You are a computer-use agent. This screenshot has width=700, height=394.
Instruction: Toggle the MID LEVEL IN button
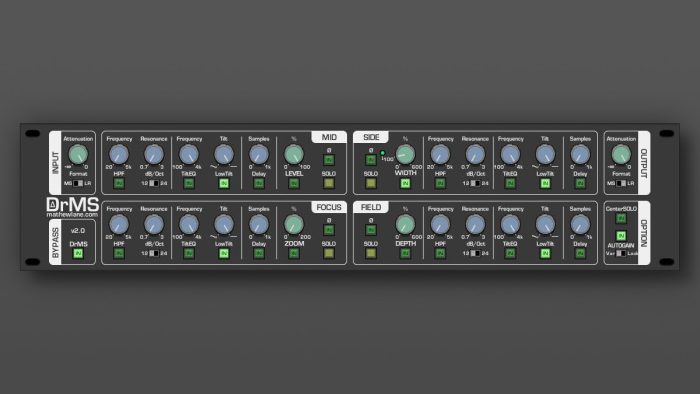(x=294, y=183)
